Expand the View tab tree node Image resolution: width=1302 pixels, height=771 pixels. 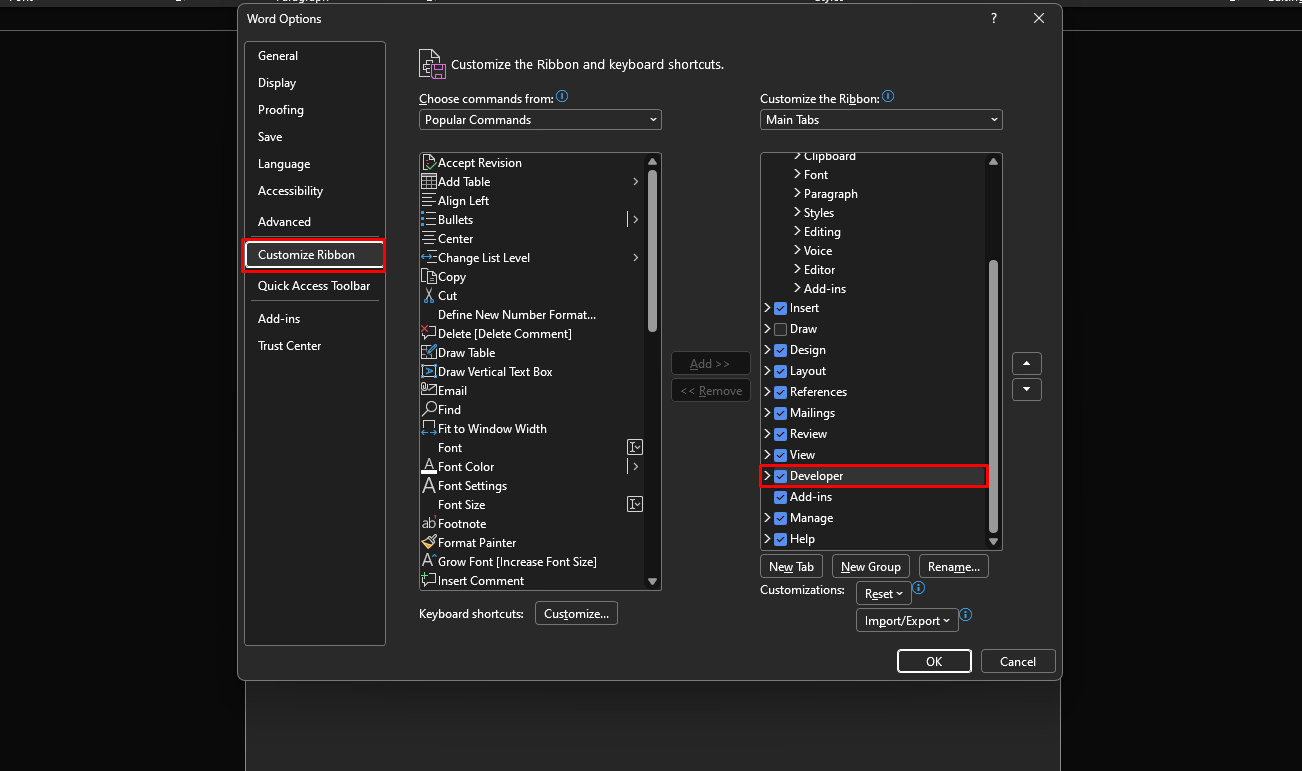pos(767,455)
